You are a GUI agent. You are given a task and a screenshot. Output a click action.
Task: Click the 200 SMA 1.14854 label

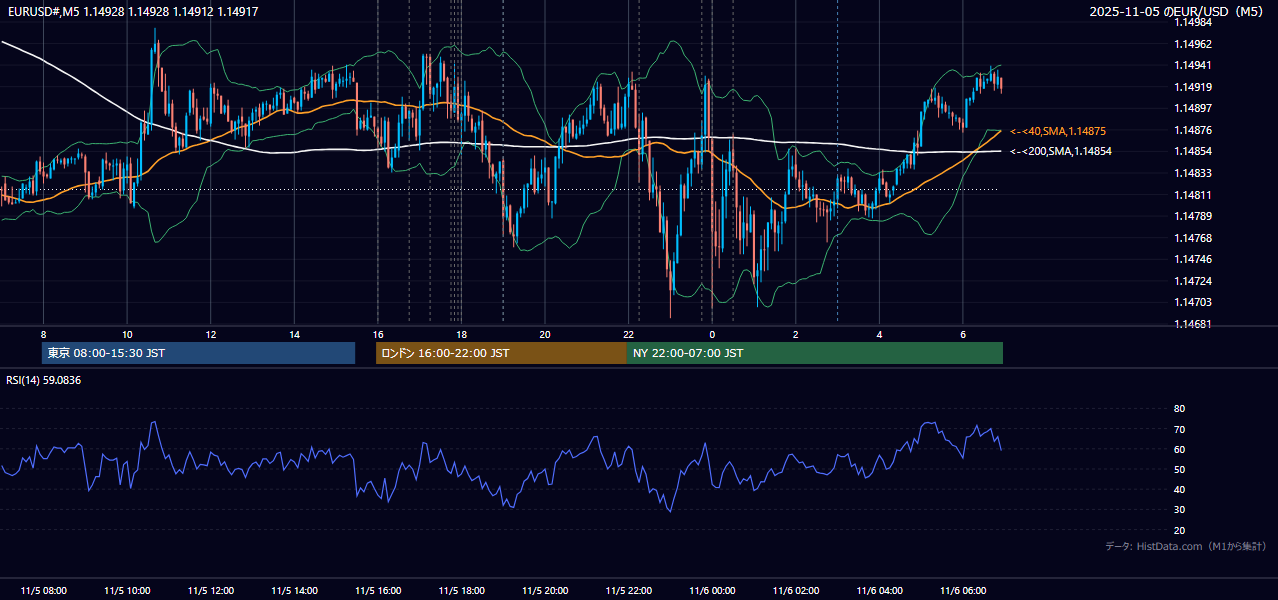pos(1060,151)
